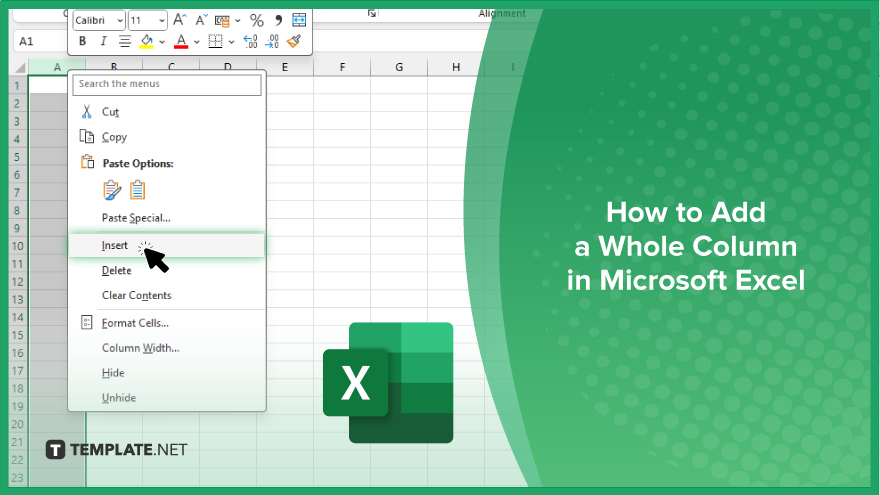Decrease font size with small A
The width and height of the screenshot is (880, 495).
201,20
